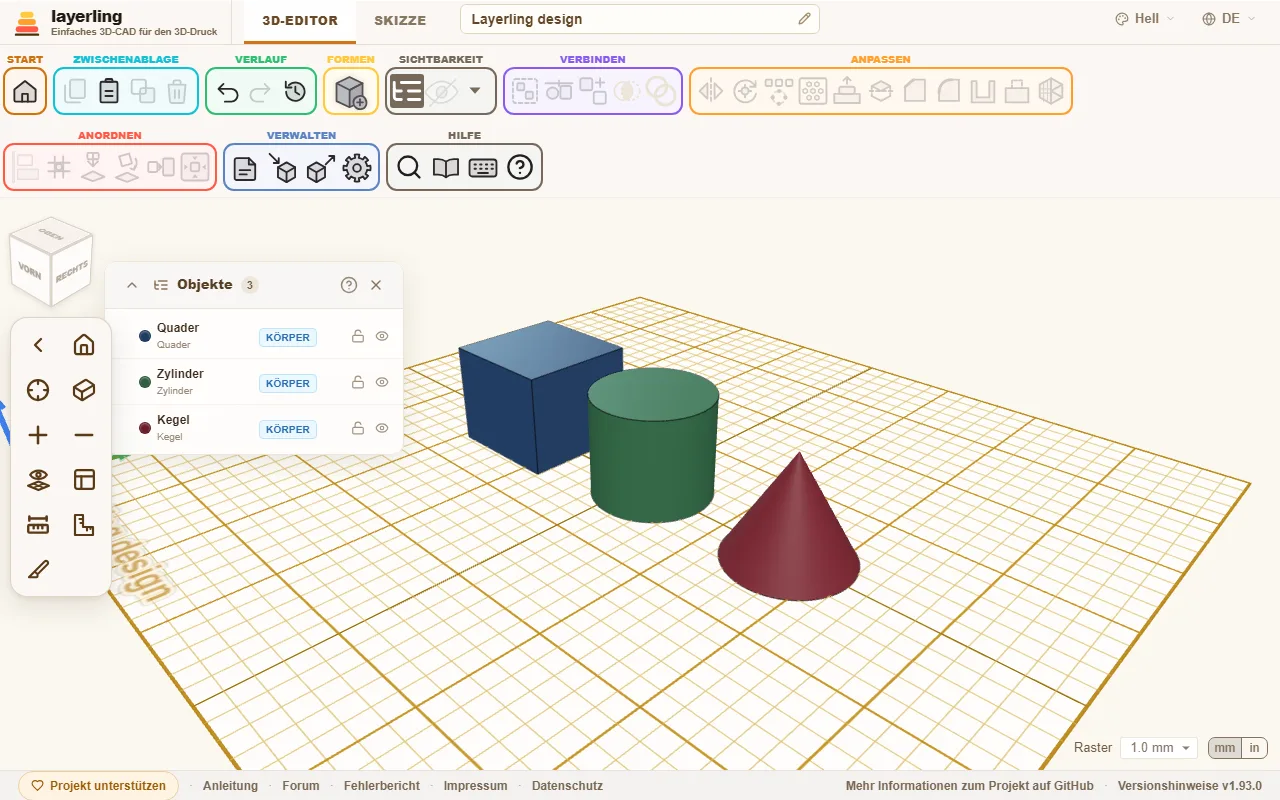The image size is (1280, 800).
Task: Switch to the SKIZZE tab
Action: pos(400,20)
